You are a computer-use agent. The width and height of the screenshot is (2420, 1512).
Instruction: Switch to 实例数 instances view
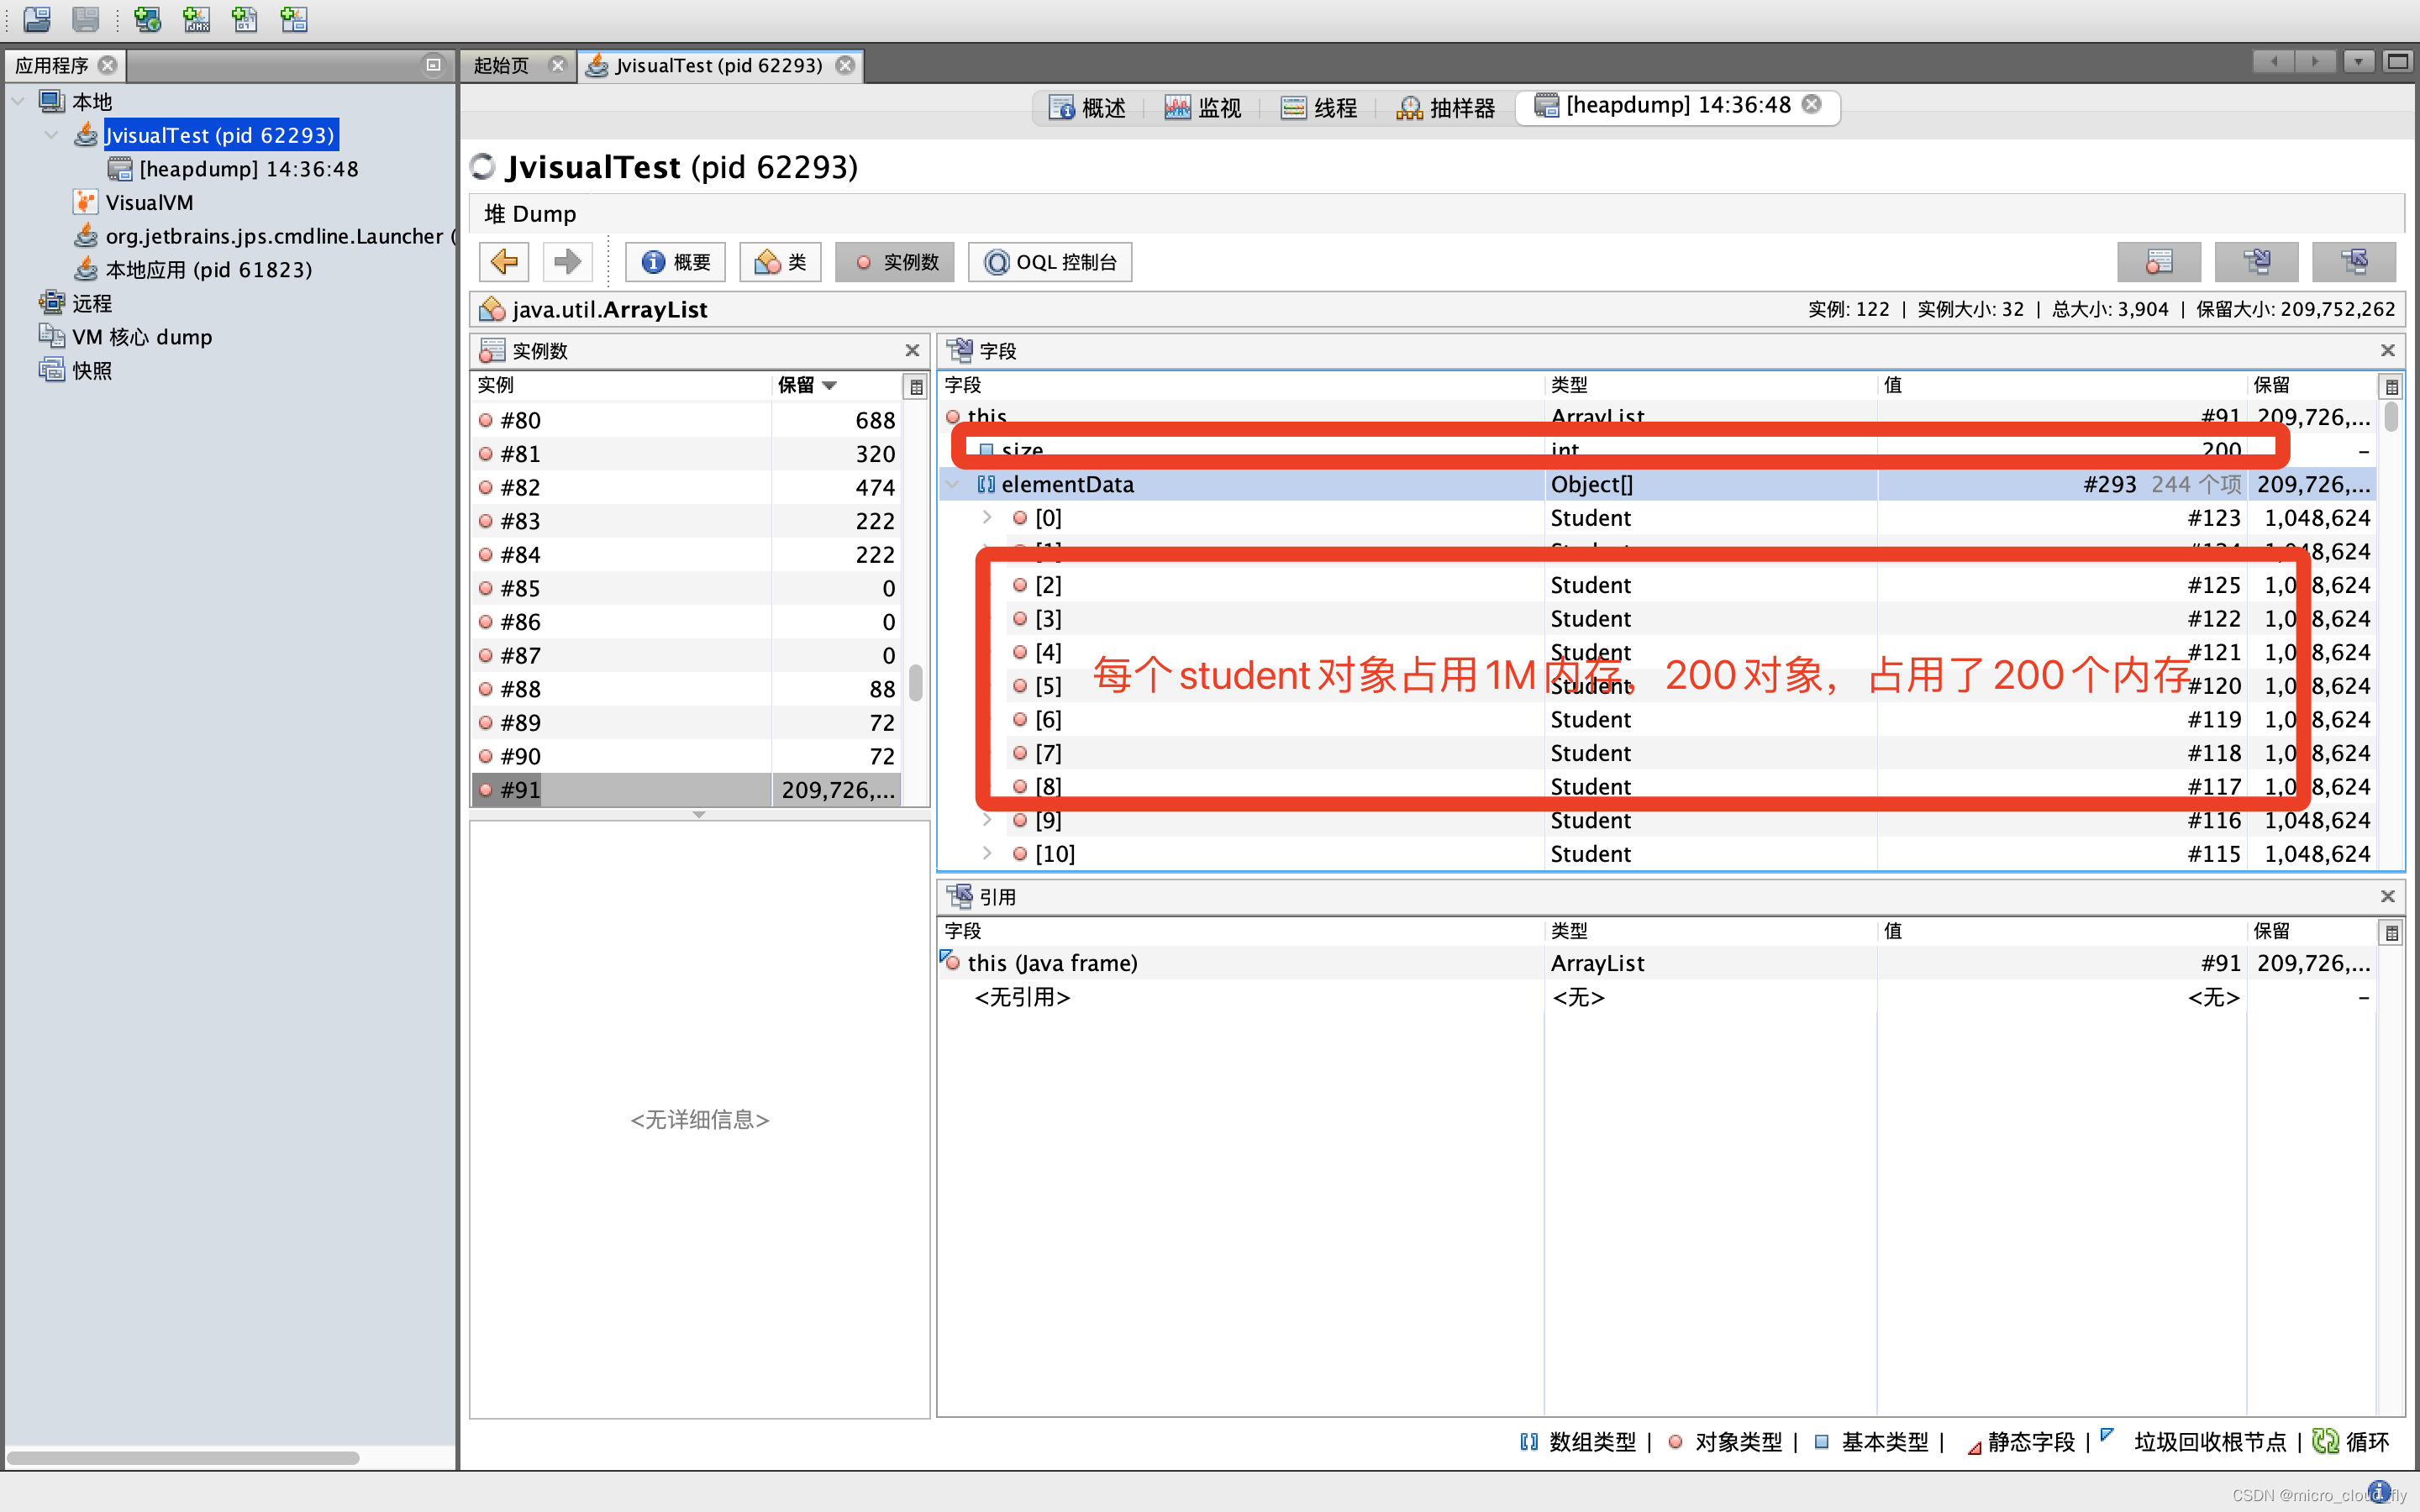click(895, 262)
